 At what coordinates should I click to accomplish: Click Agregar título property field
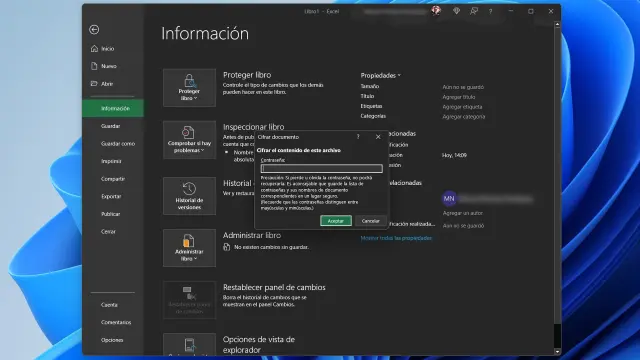[x=459, y=97]
